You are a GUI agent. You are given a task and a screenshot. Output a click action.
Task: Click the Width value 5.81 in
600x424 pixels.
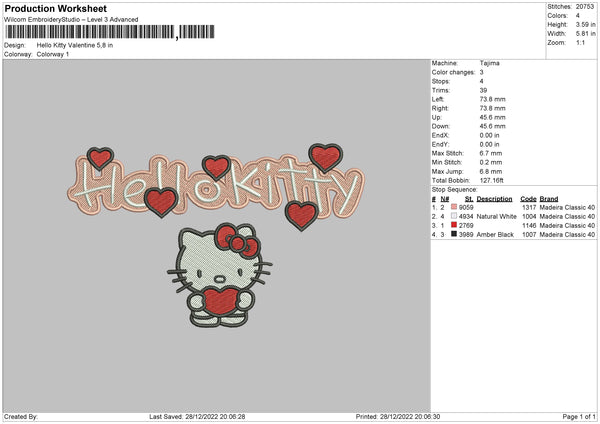pyautogui.click(x=585, y=34)
